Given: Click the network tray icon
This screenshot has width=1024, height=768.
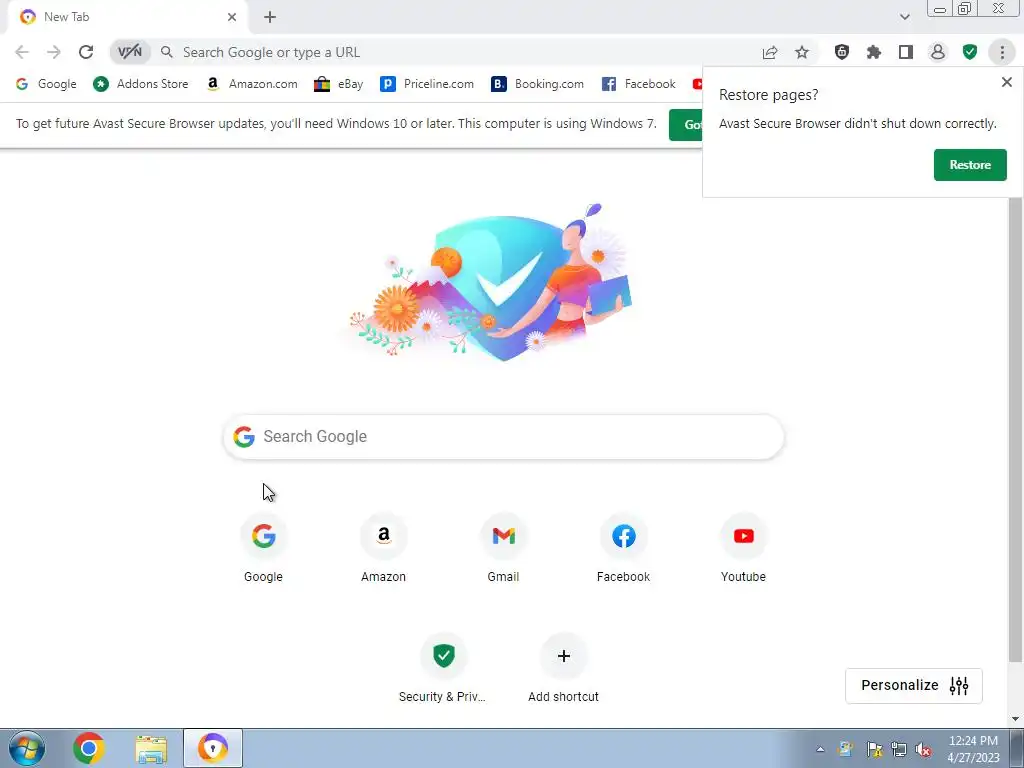Looking at the screenshot, I should click(899, 750).
